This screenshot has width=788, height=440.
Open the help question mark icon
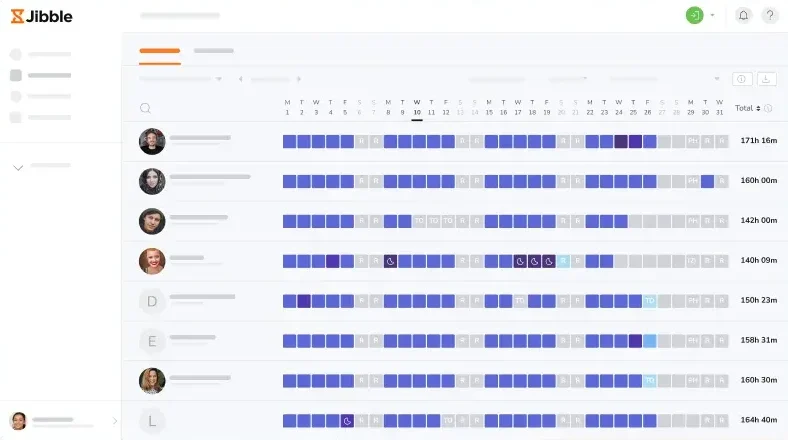pyautogui.click(x=770, y=15)
